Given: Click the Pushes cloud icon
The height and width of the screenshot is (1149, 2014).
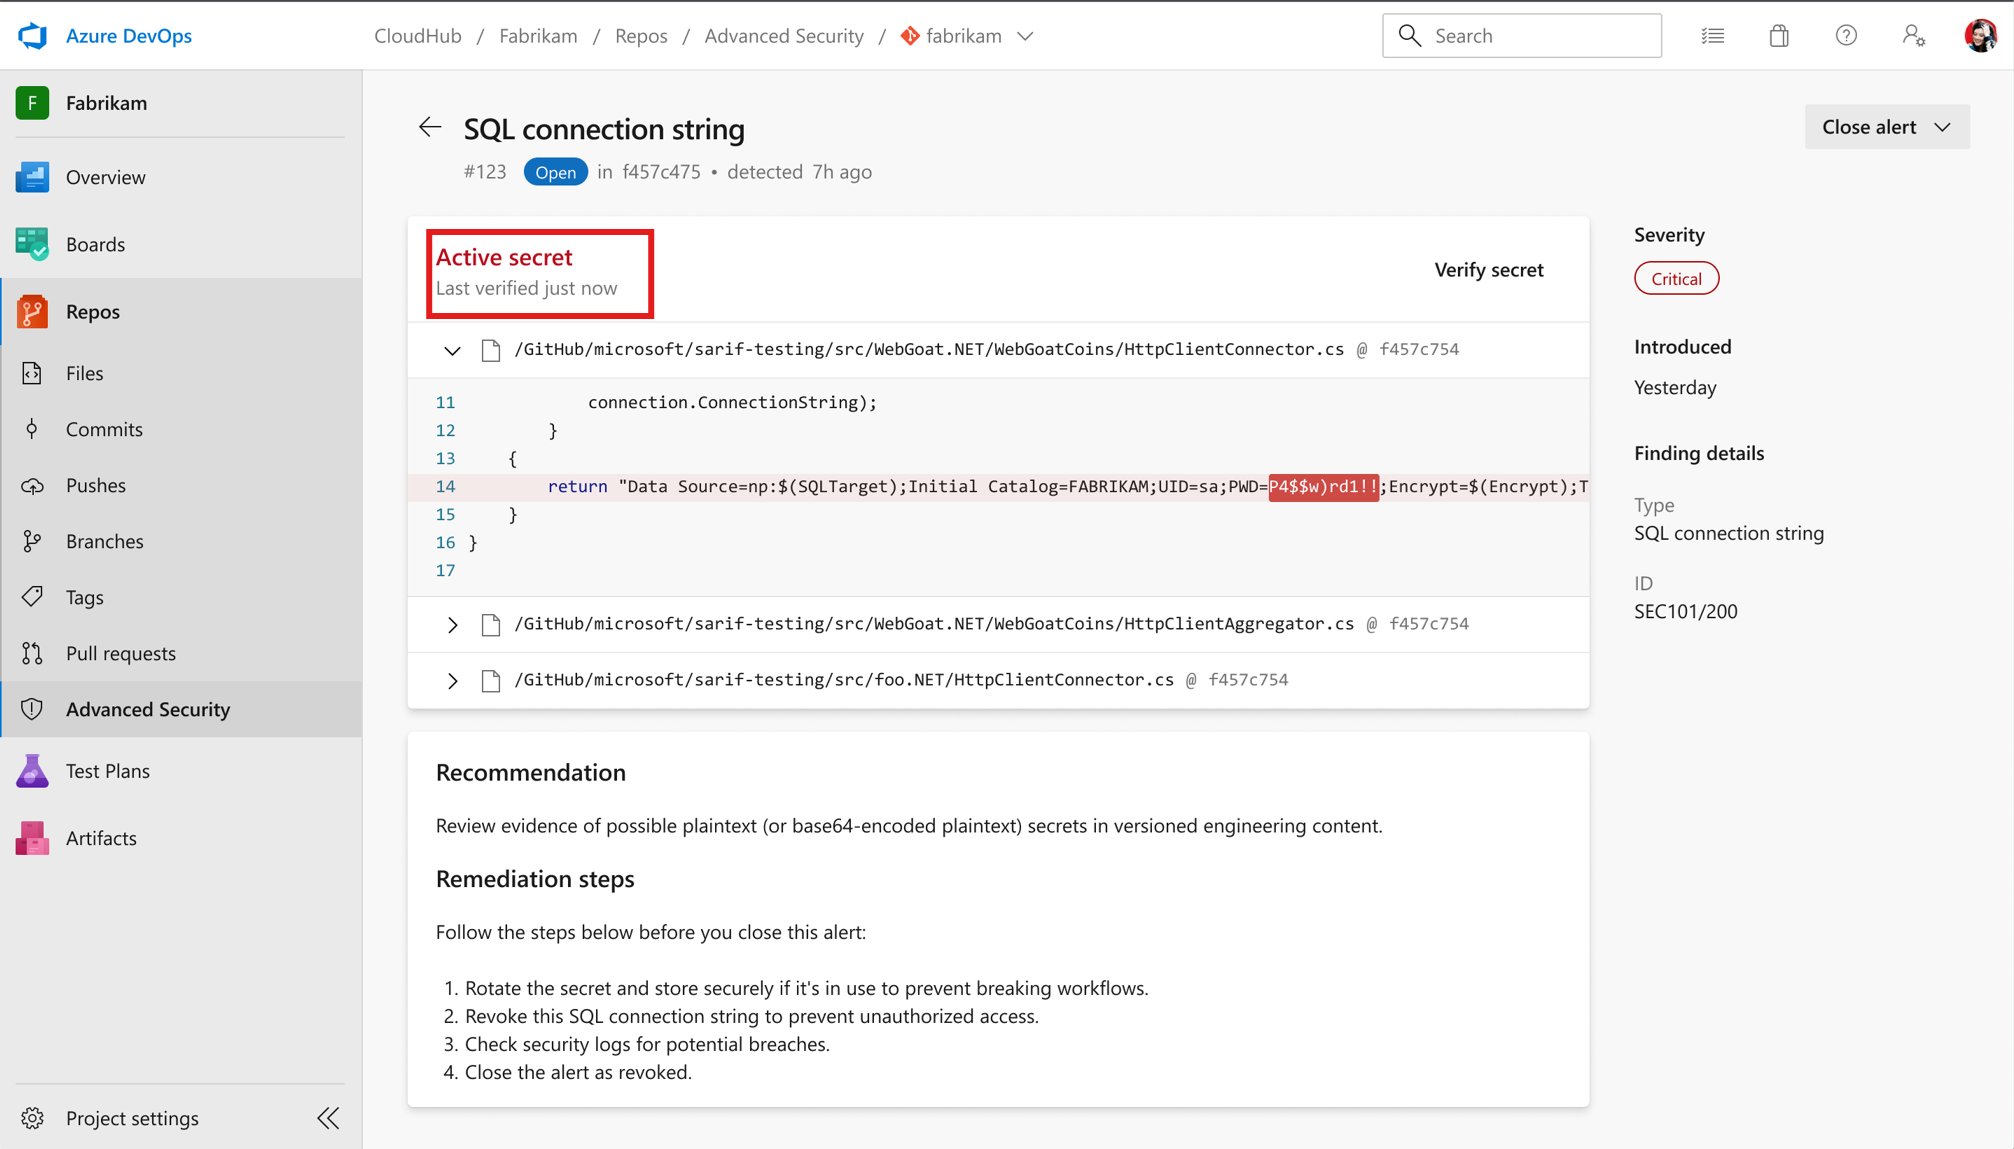Looking at the screenshot, I should [x=32, y=485].
